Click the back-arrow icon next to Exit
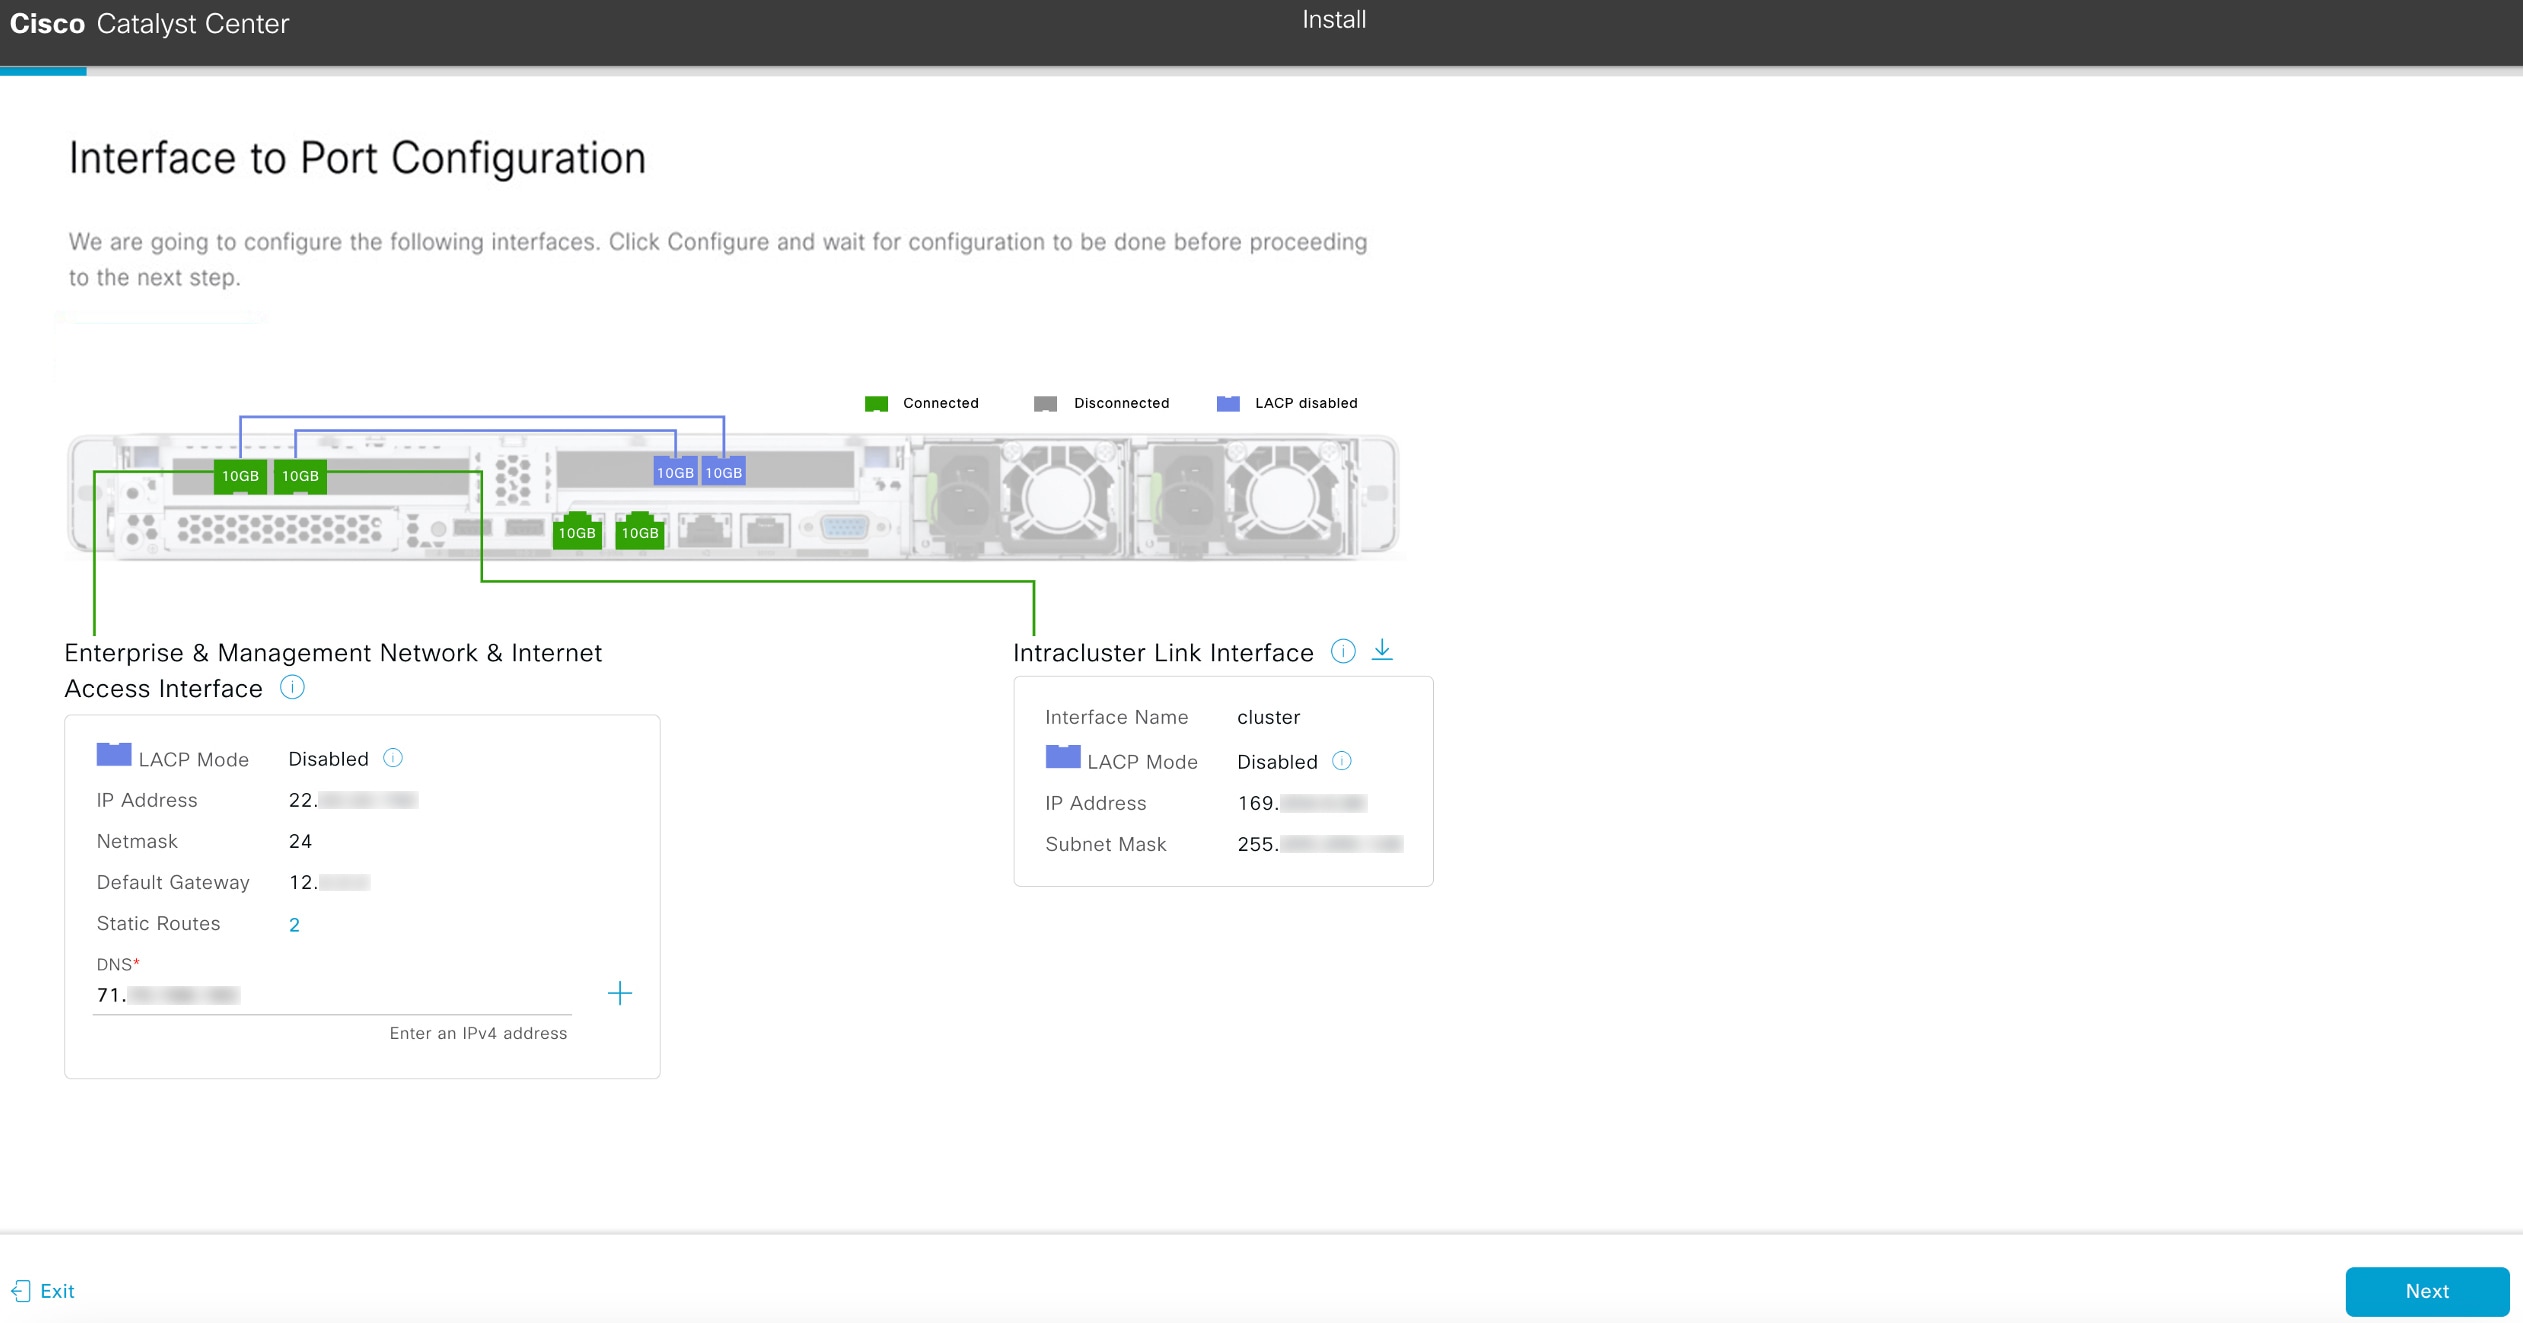 click(20, 1291)
